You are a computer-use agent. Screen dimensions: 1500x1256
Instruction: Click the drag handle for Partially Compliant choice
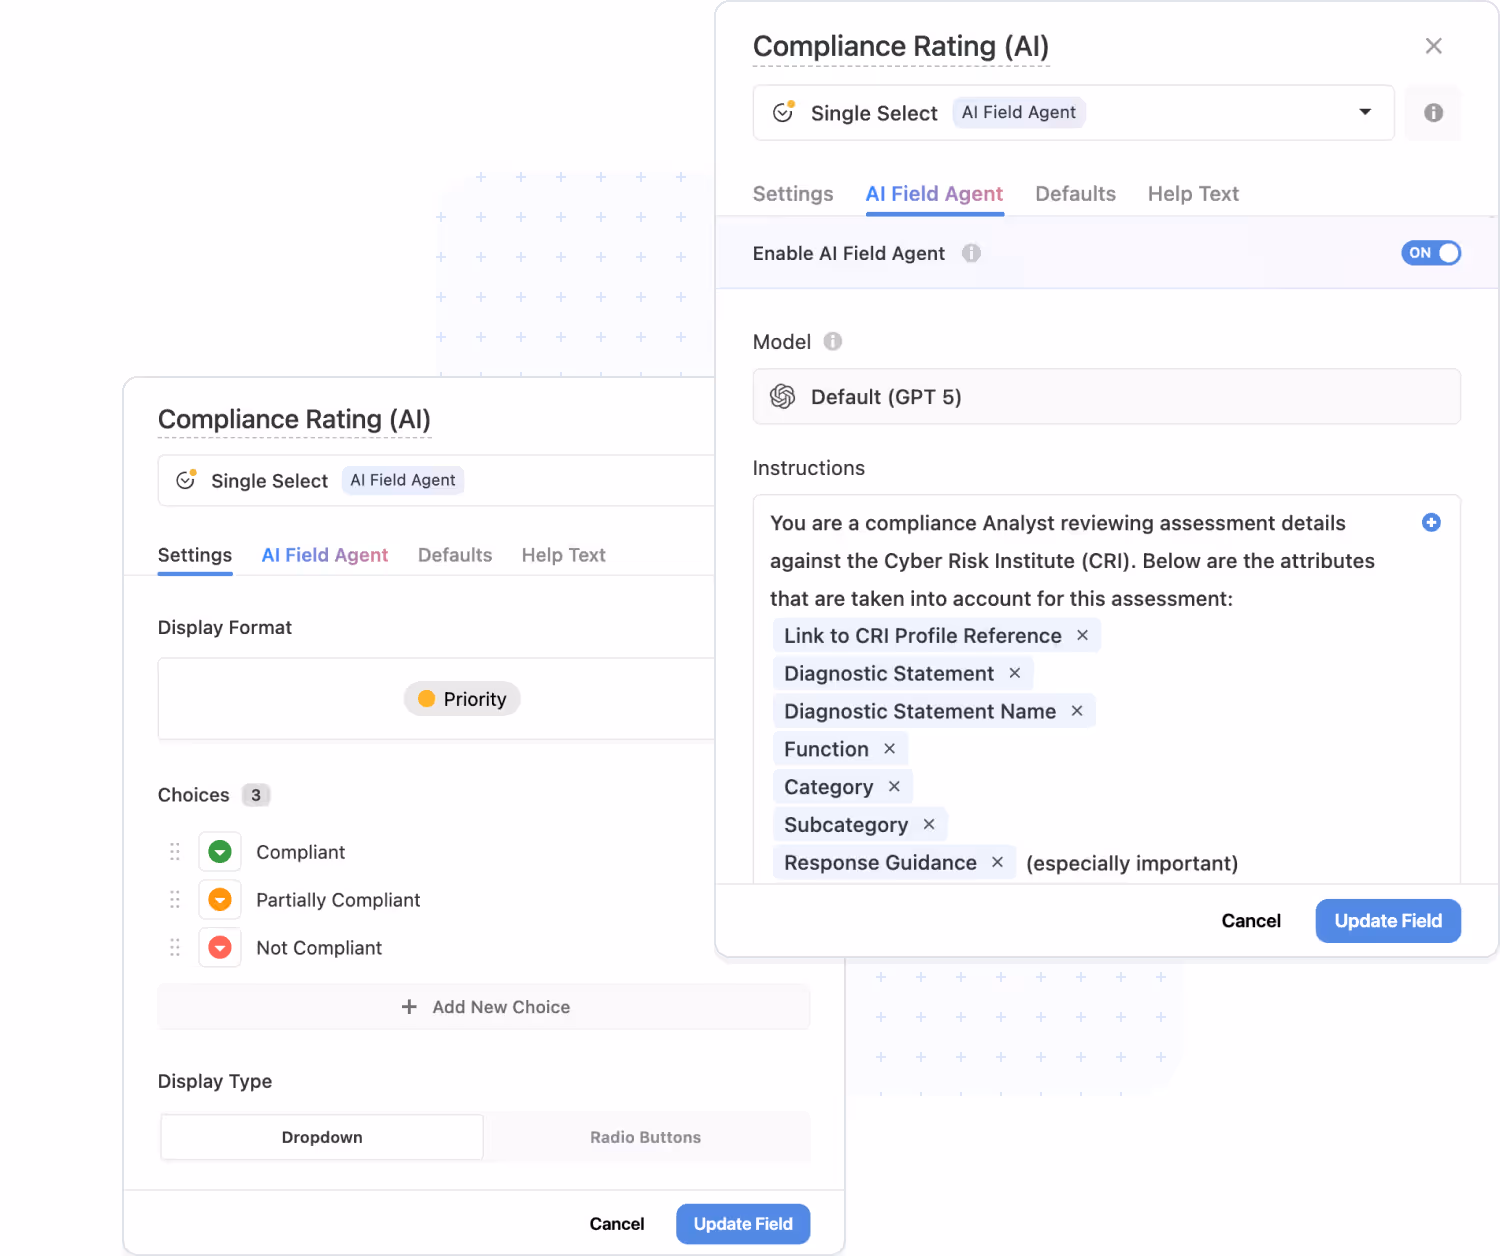pos(175,899)
